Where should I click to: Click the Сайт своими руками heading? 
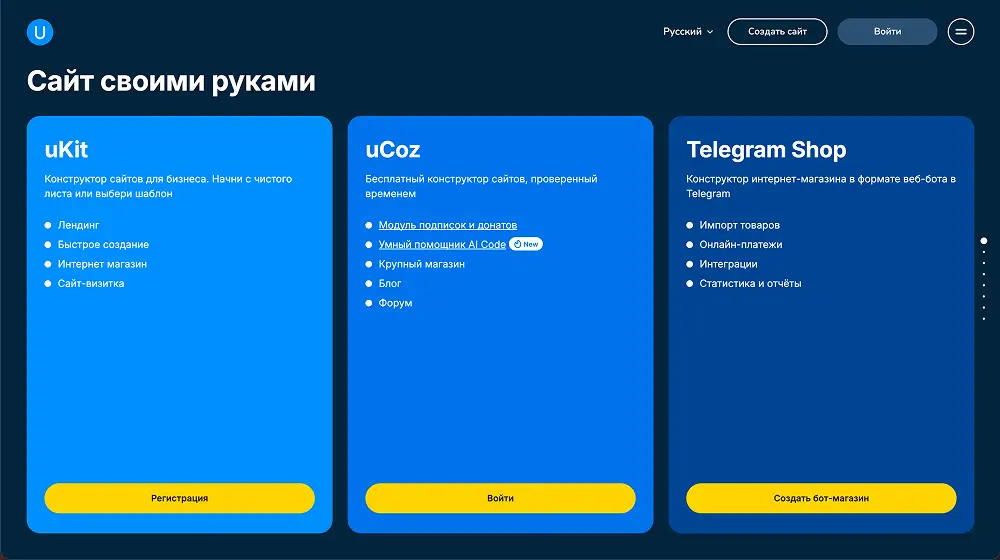[x=171, y=82]
